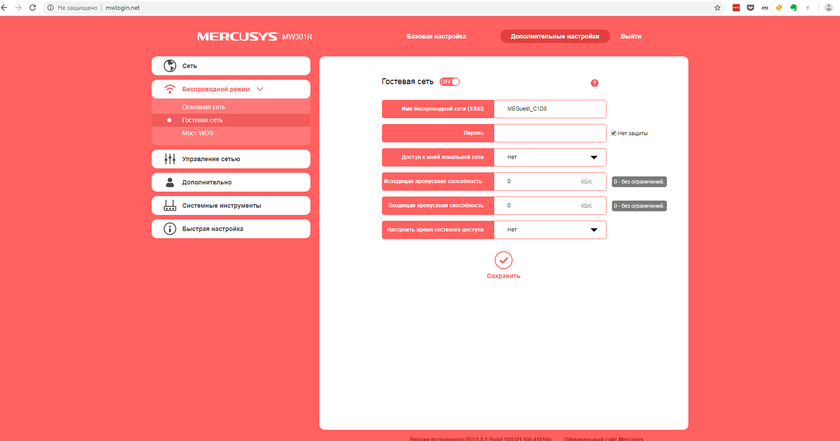Open the Evernote elephant extension
Image resolution: width=840 pixels, height=441 pixels.
pyautogui.click(x=793, y=7)
